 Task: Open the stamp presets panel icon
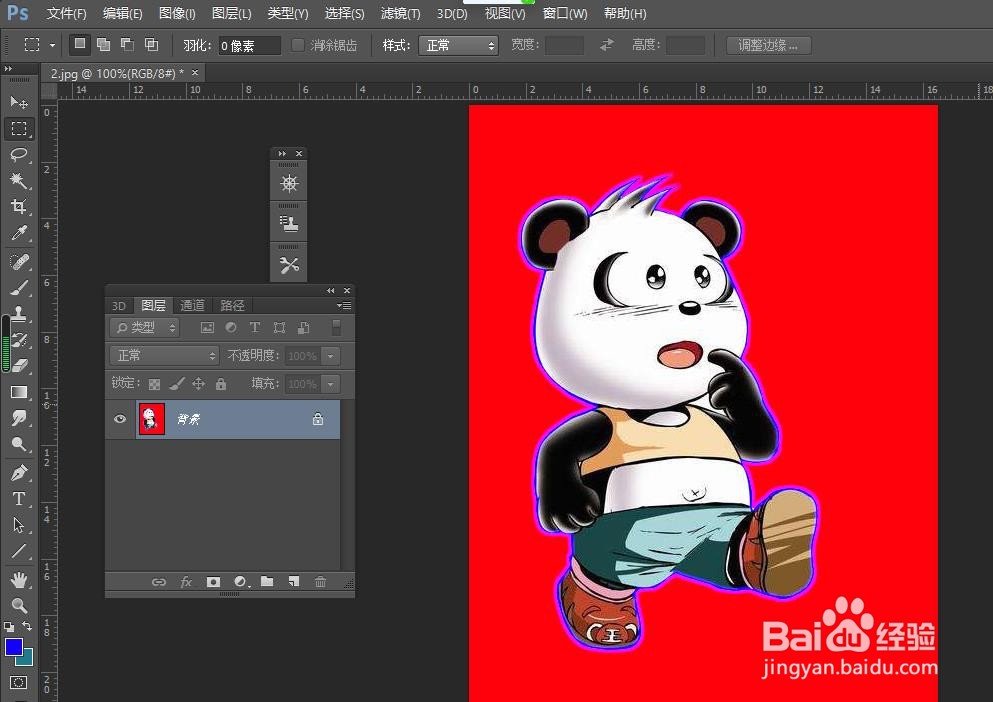pos(289,224)
